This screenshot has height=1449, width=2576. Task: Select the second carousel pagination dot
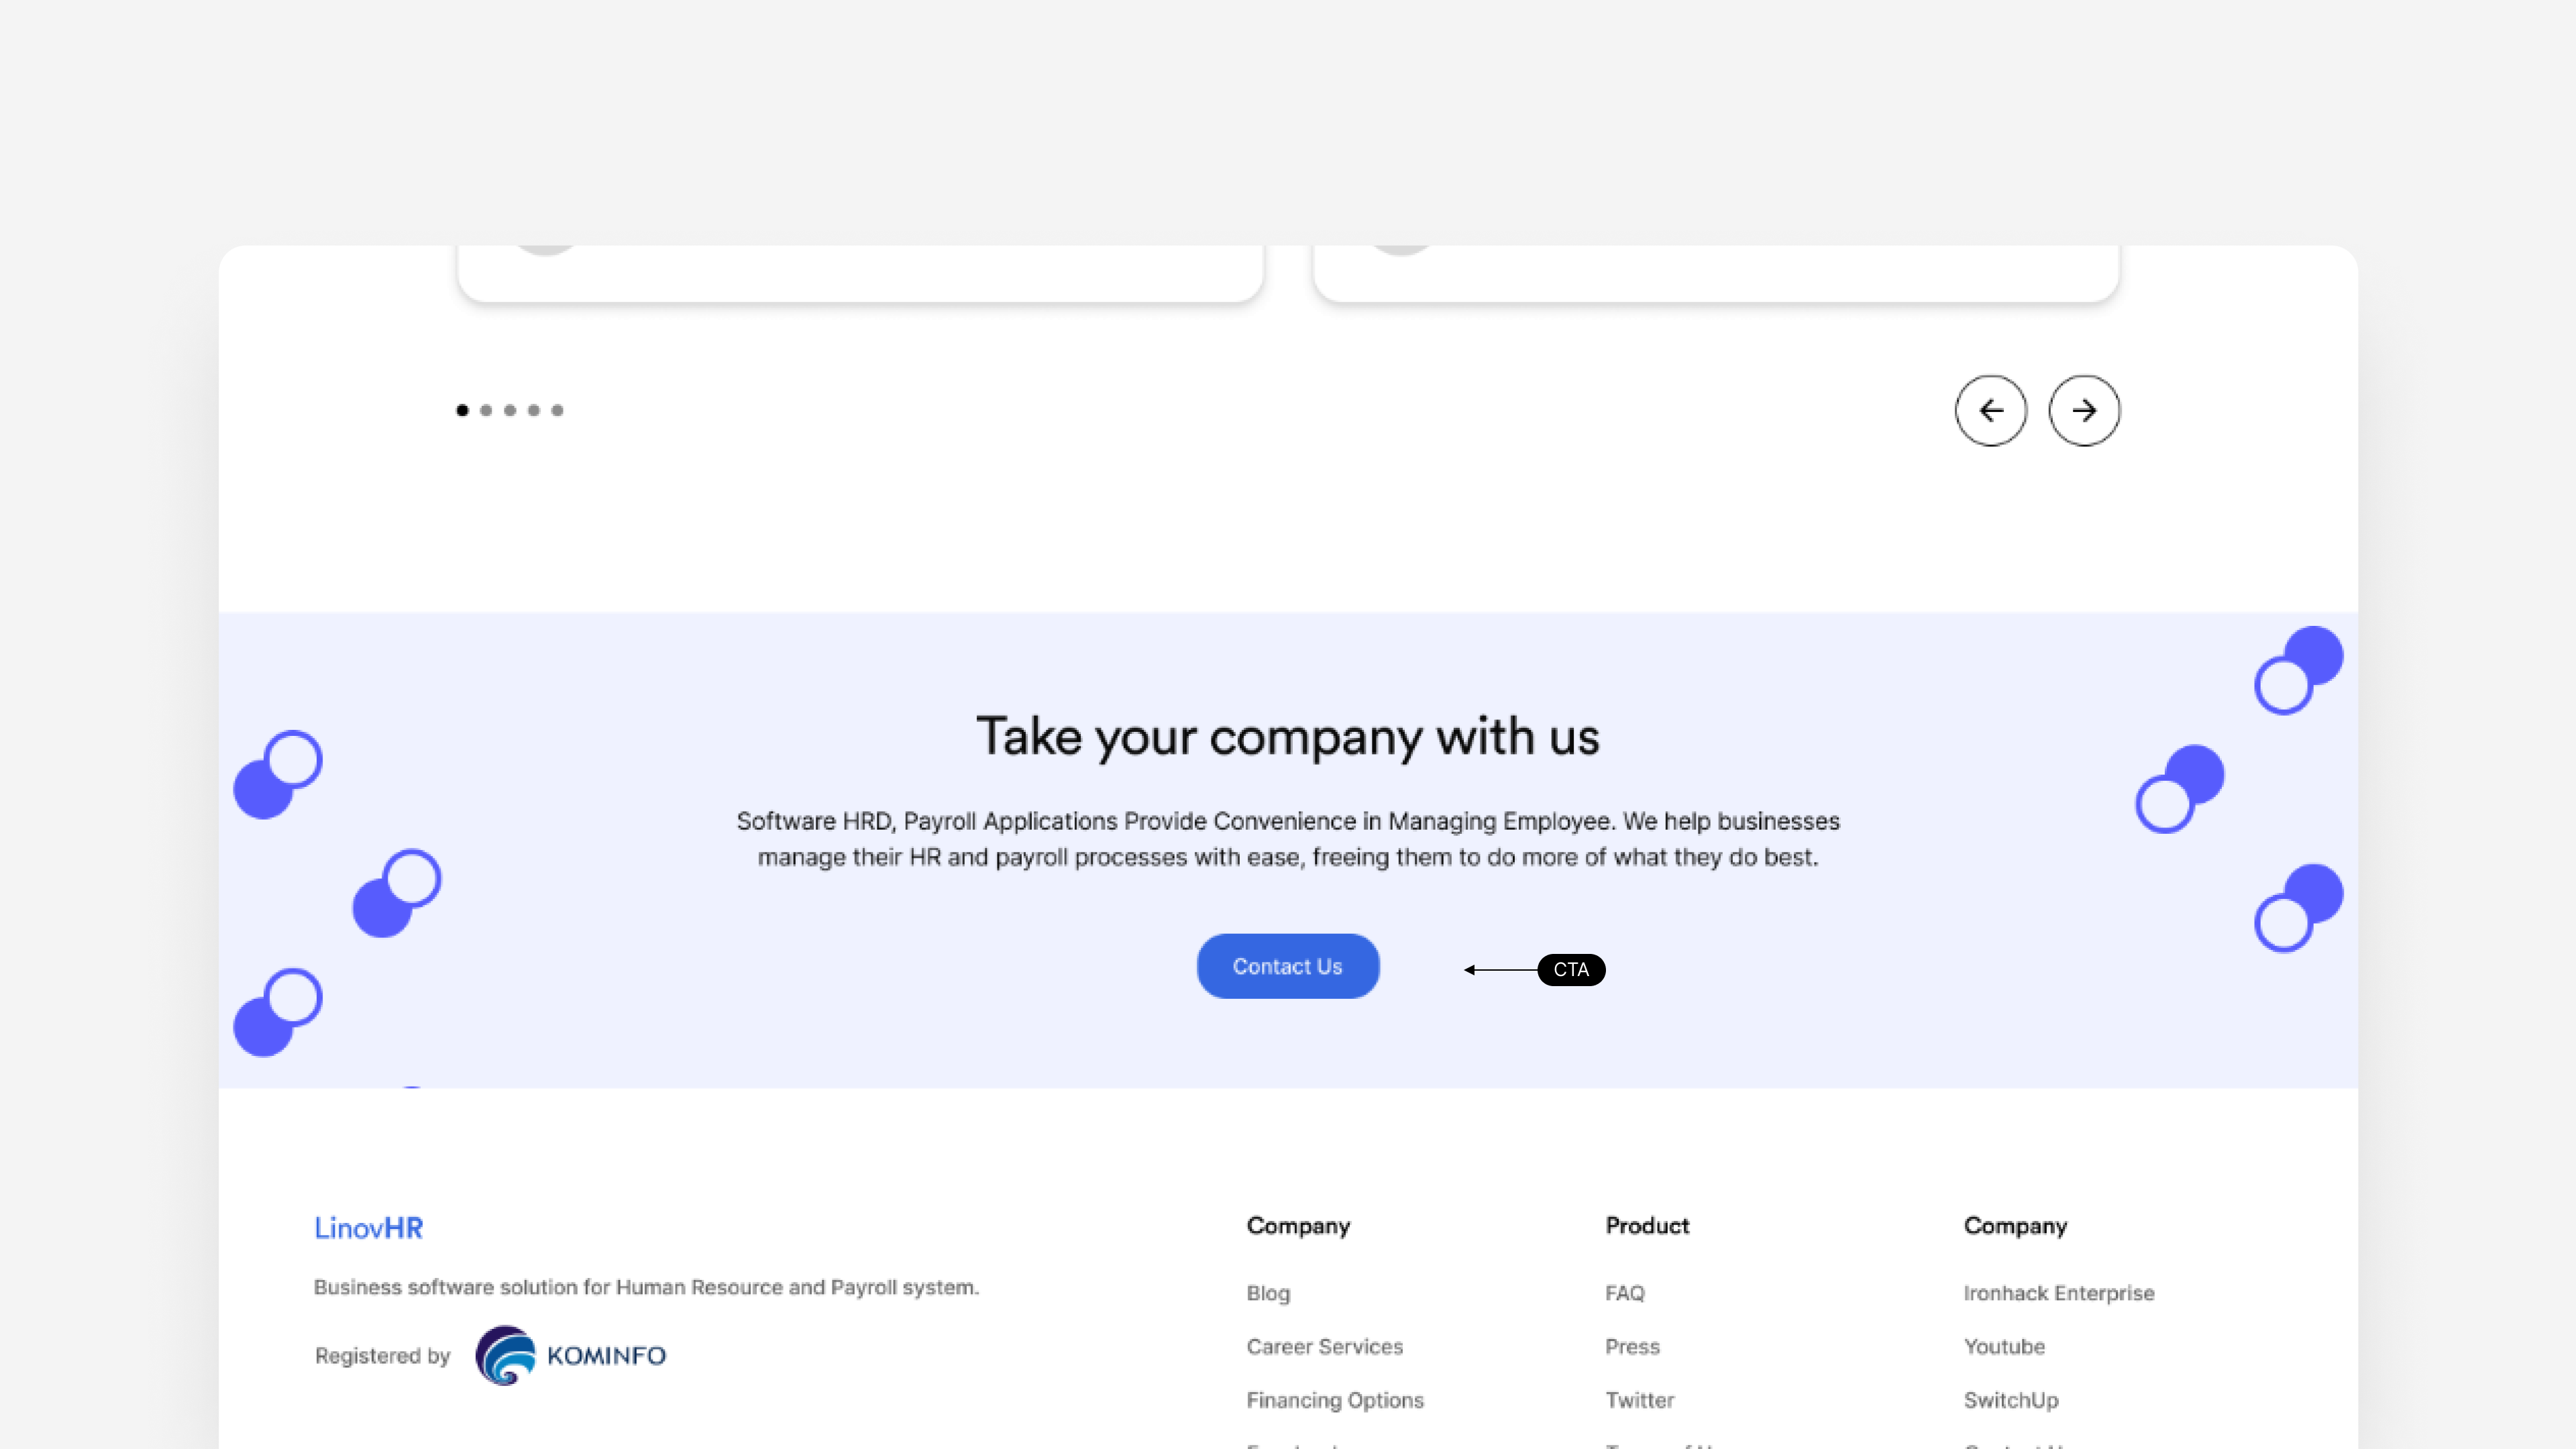[x=486, y=410]
